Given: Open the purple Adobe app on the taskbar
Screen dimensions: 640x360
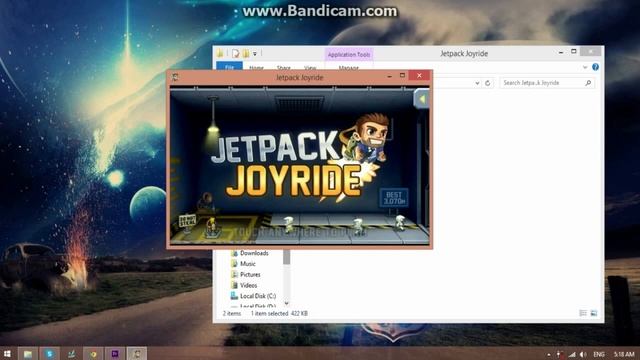Looking at the screenshot, I should tap(115, 354).
